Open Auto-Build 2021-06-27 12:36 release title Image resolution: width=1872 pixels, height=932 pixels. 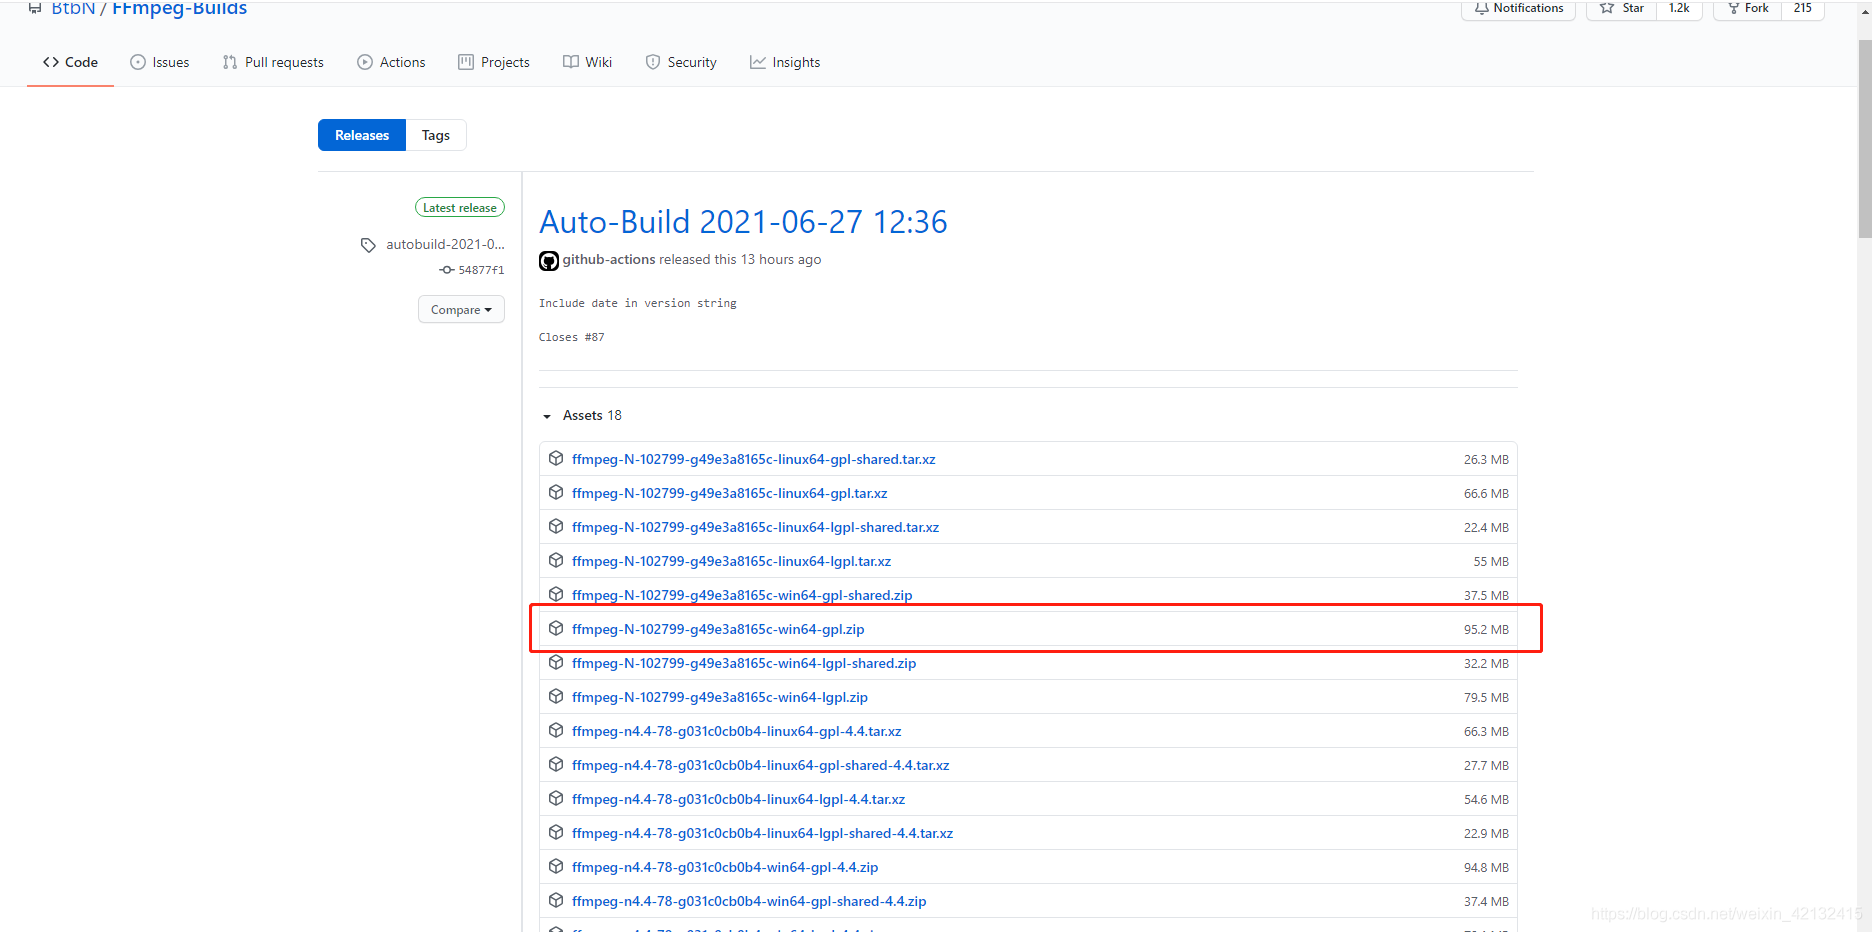click(x=743, y=222)
